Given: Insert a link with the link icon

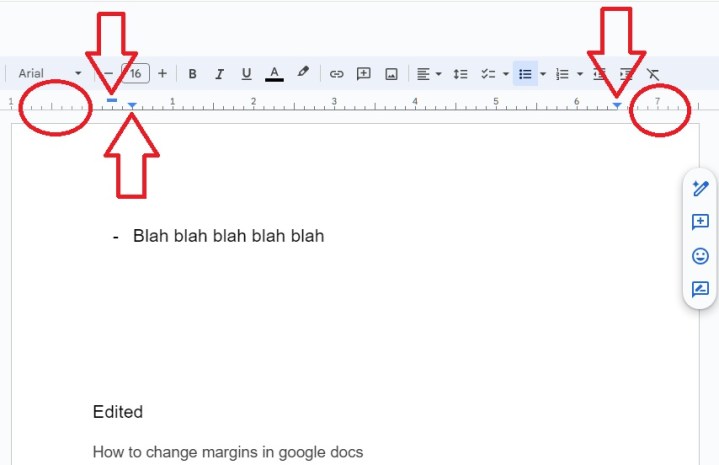Looking at the screenshot, I should click(337, 74).
